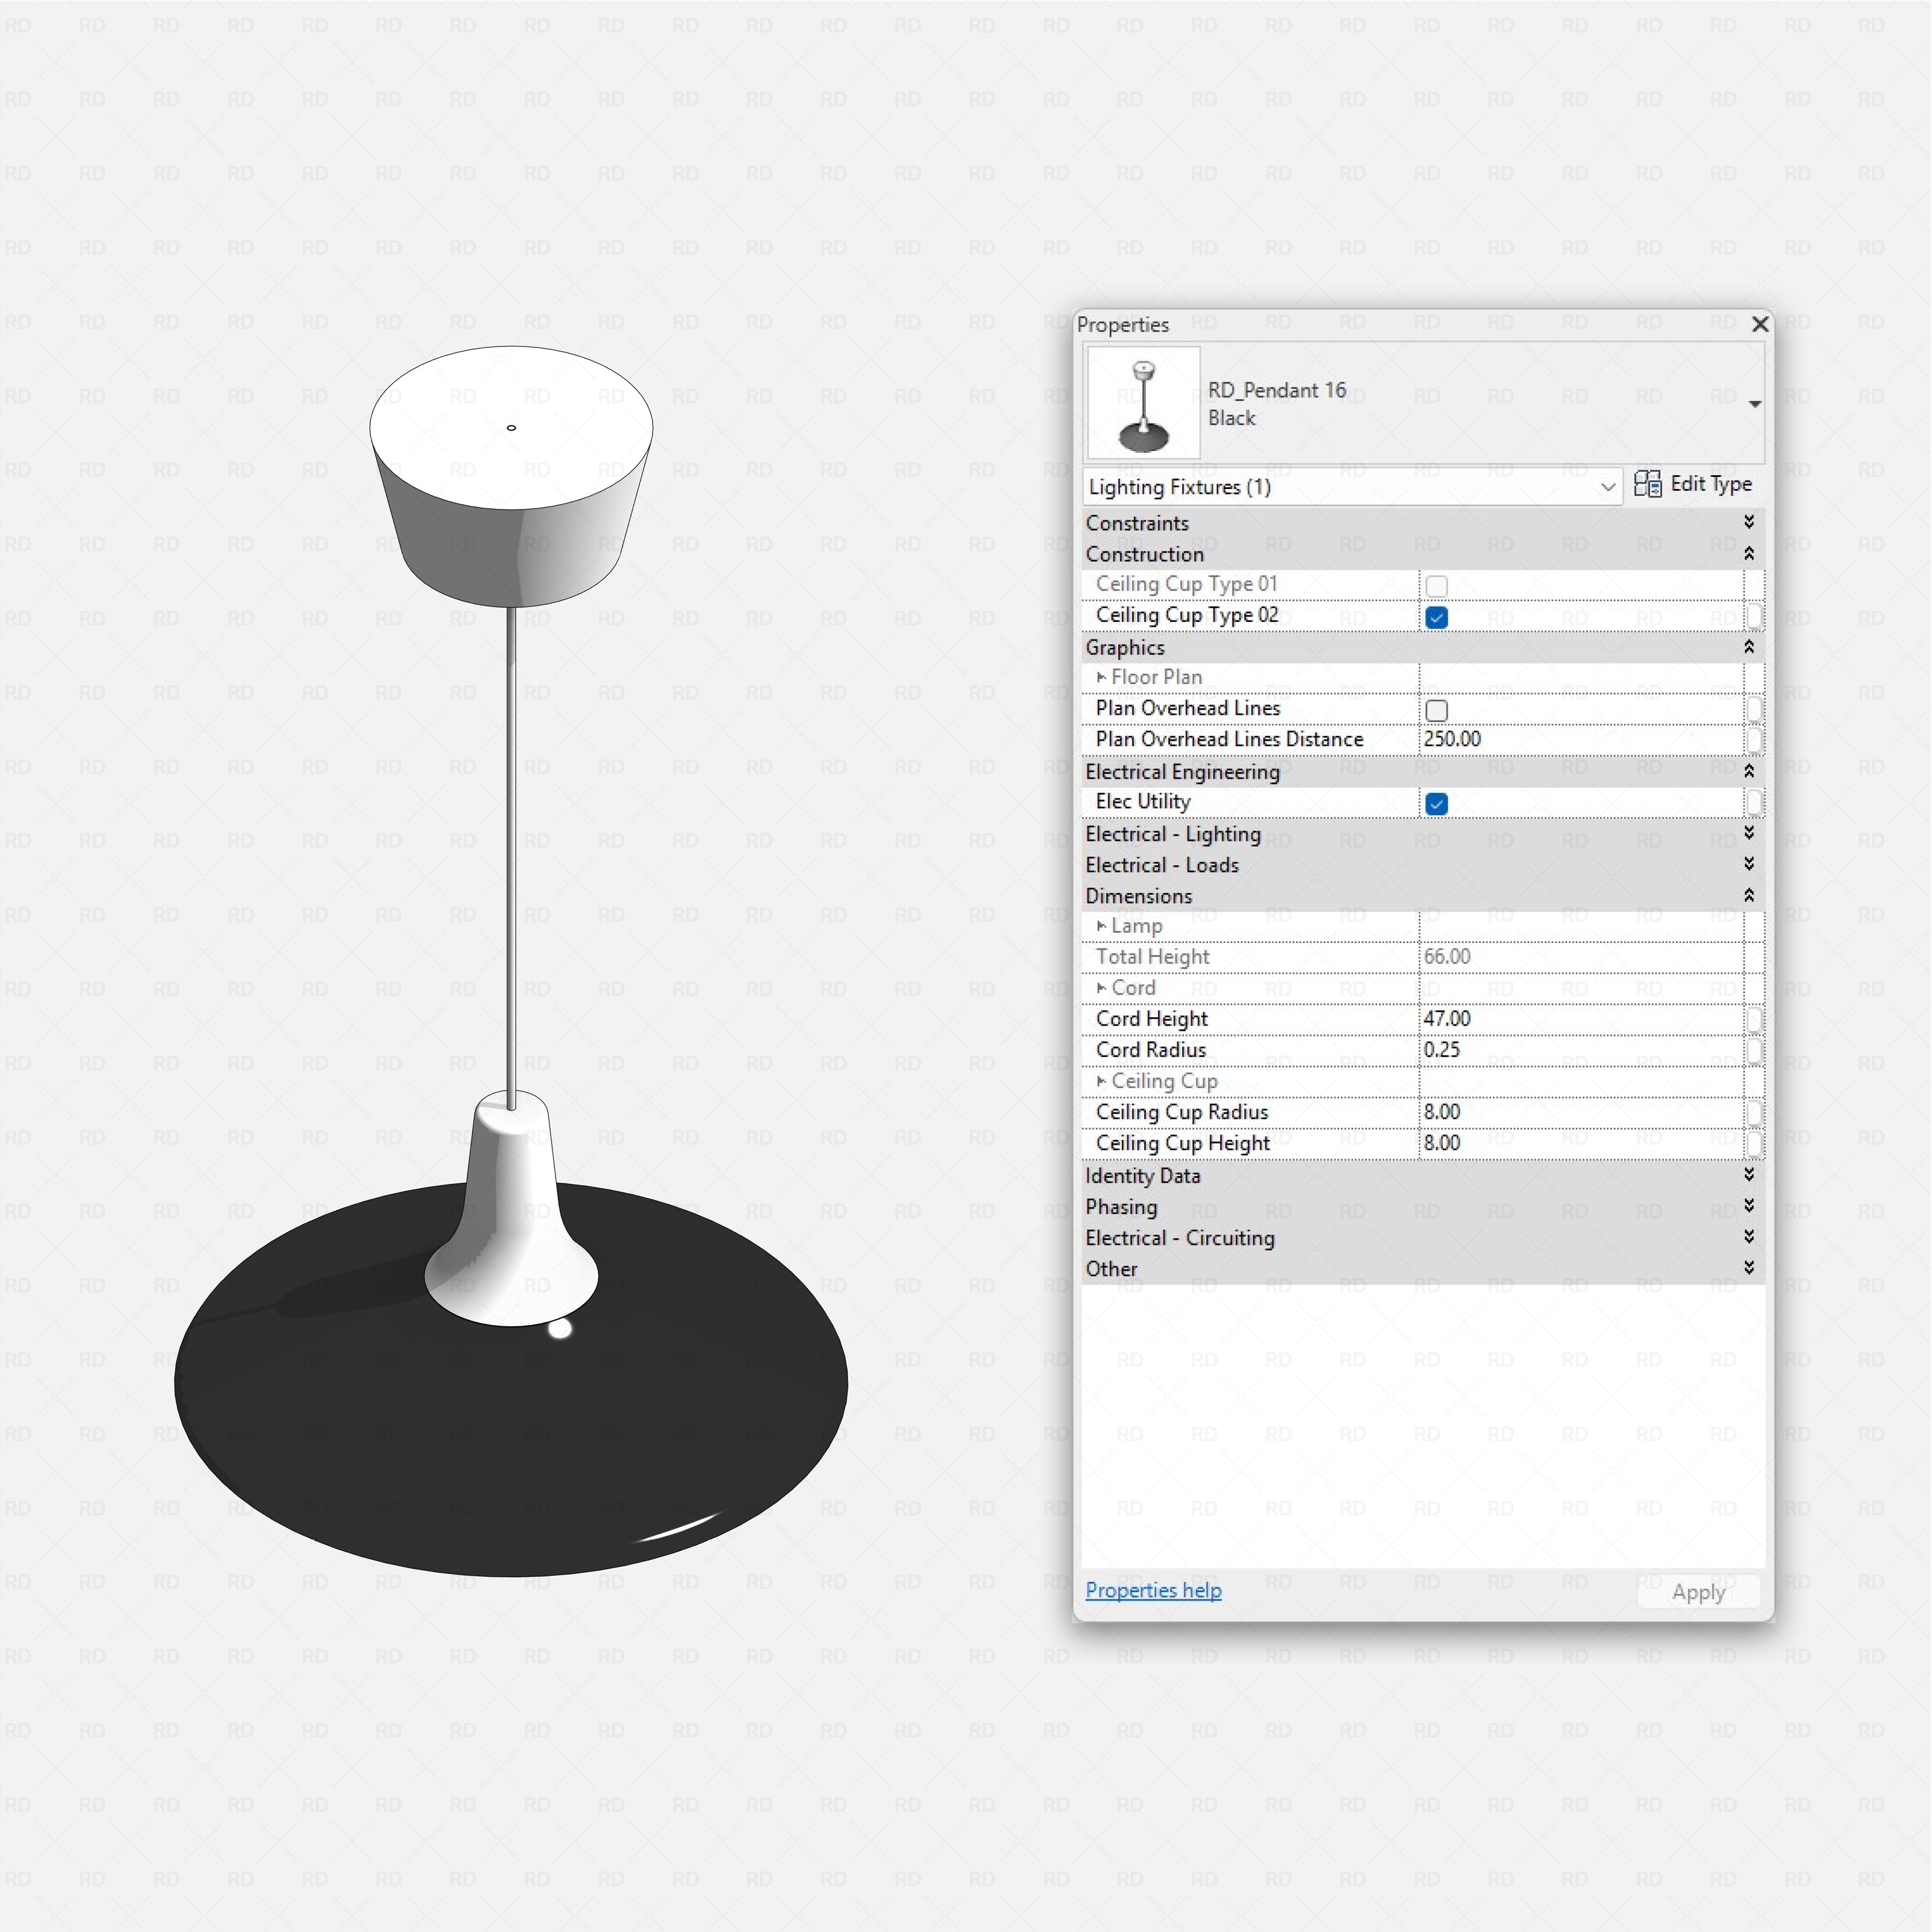The height and width of the screenshot is (1932, 1932).
Task: Click the RD_Pendant 16 type thumbnail
Action: click(x=1143, y=402)
